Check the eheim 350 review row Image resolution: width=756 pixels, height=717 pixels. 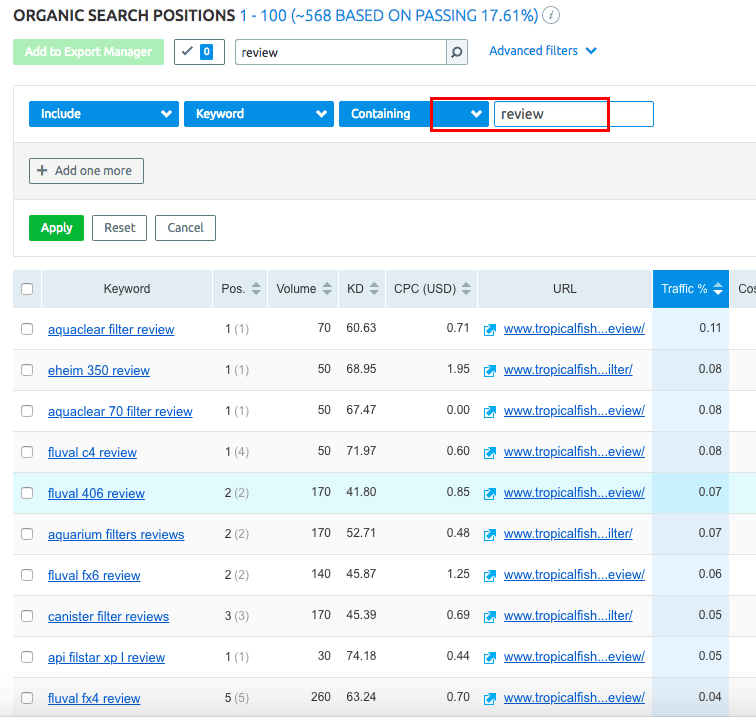tap(27, 370)
